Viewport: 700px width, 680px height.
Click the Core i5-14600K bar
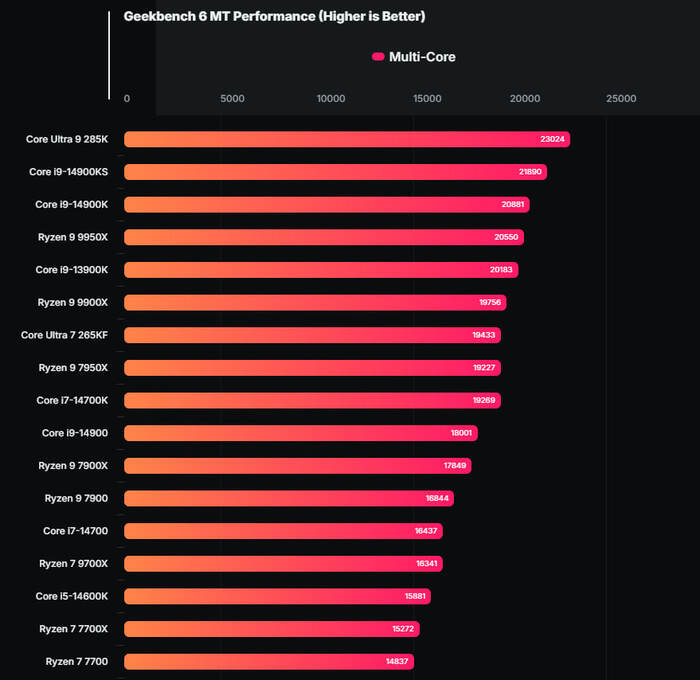pyautogui.click(x=277, y=596)
